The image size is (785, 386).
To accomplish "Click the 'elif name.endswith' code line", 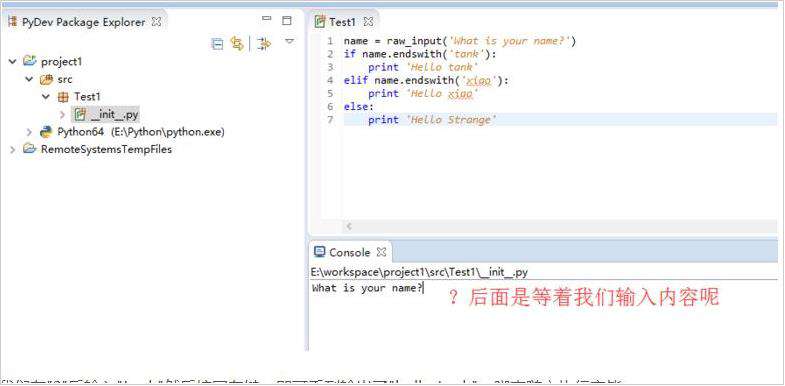I will (x=426, y=80).
